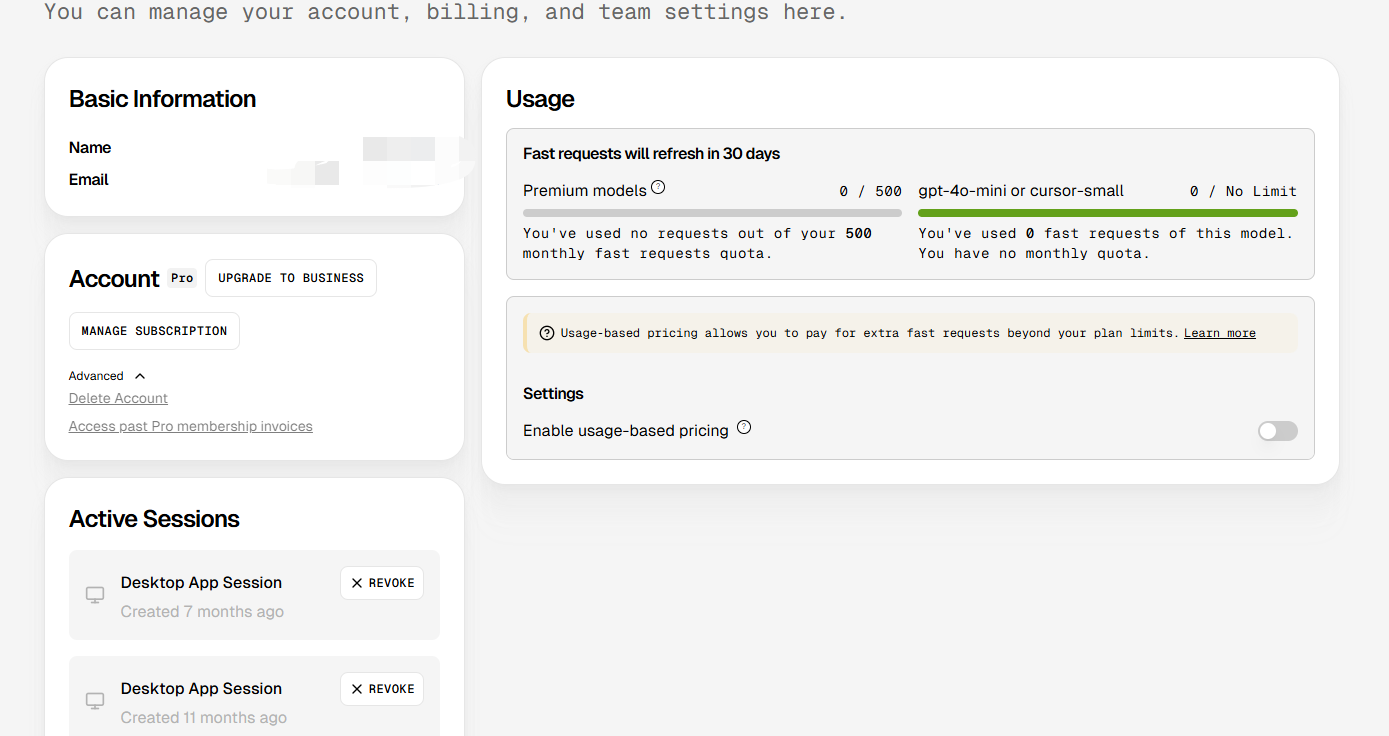Click the 'Enable usage-based pricing' label
This screenshot has height=736, width=1389.
pyautogui.click(x=626, y=431)
